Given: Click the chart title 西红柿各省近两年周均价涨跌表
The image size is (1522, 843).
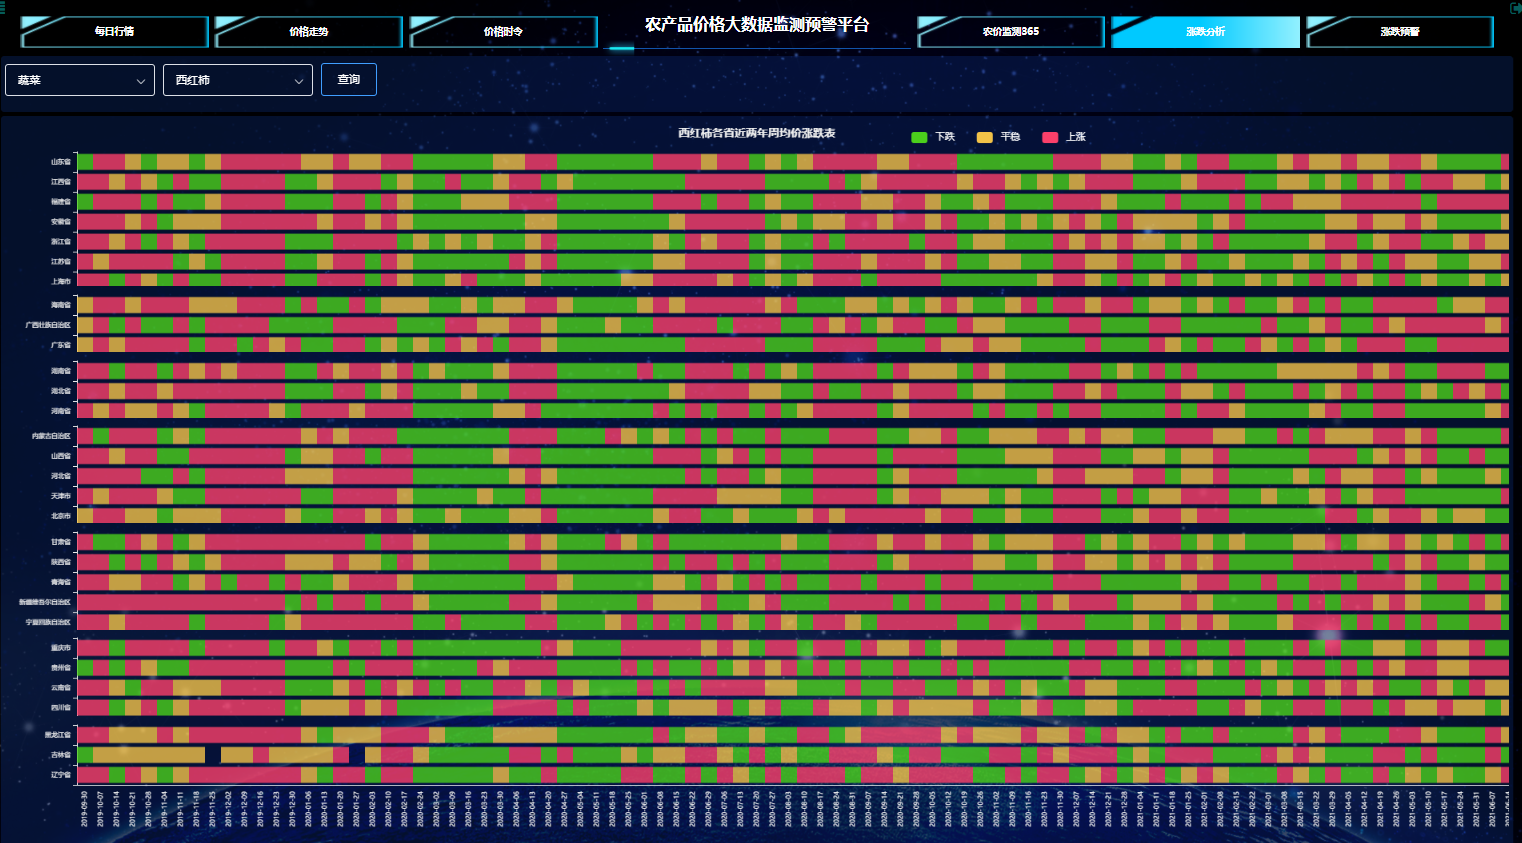Looking at the screenshot, I should pos(757,133).
